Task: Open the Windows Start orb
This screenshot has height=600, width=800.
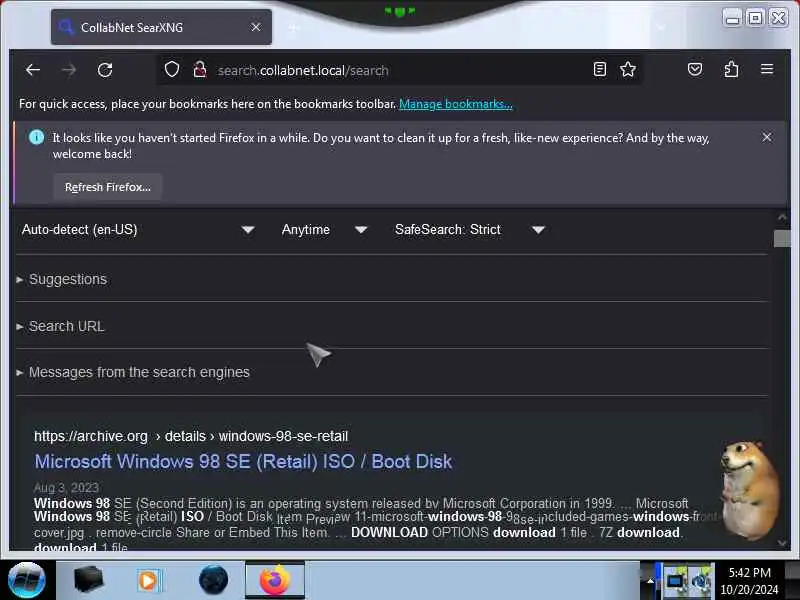Action: [26, 580]
